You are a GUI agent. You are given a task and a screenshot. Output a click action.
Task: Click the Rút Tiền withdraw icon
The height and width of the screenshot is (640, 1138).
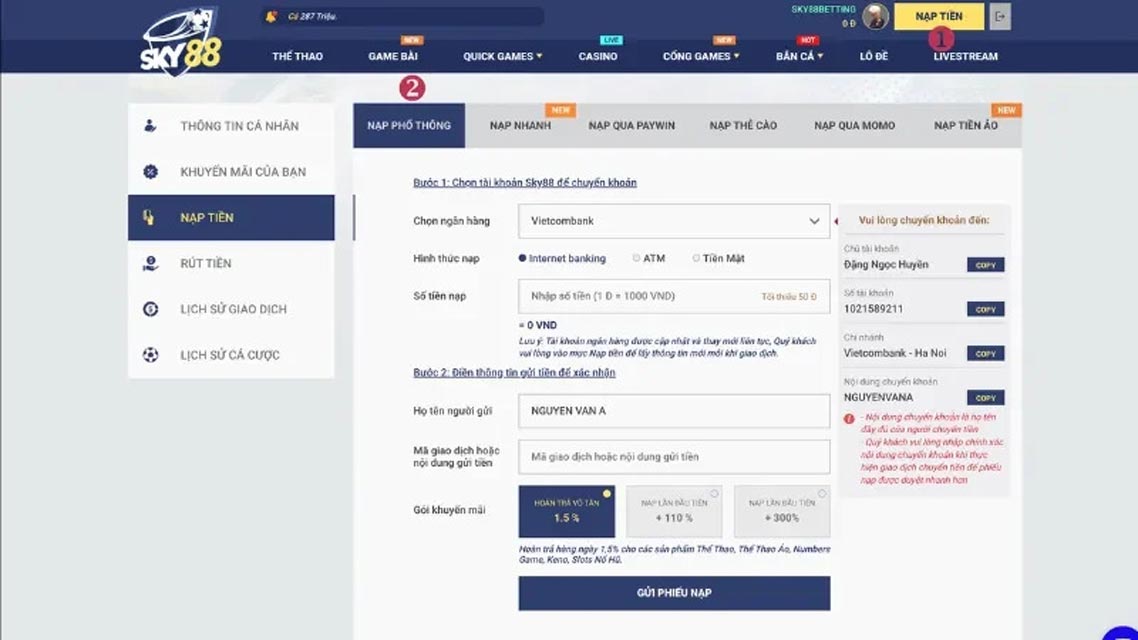tap(150, 263)
